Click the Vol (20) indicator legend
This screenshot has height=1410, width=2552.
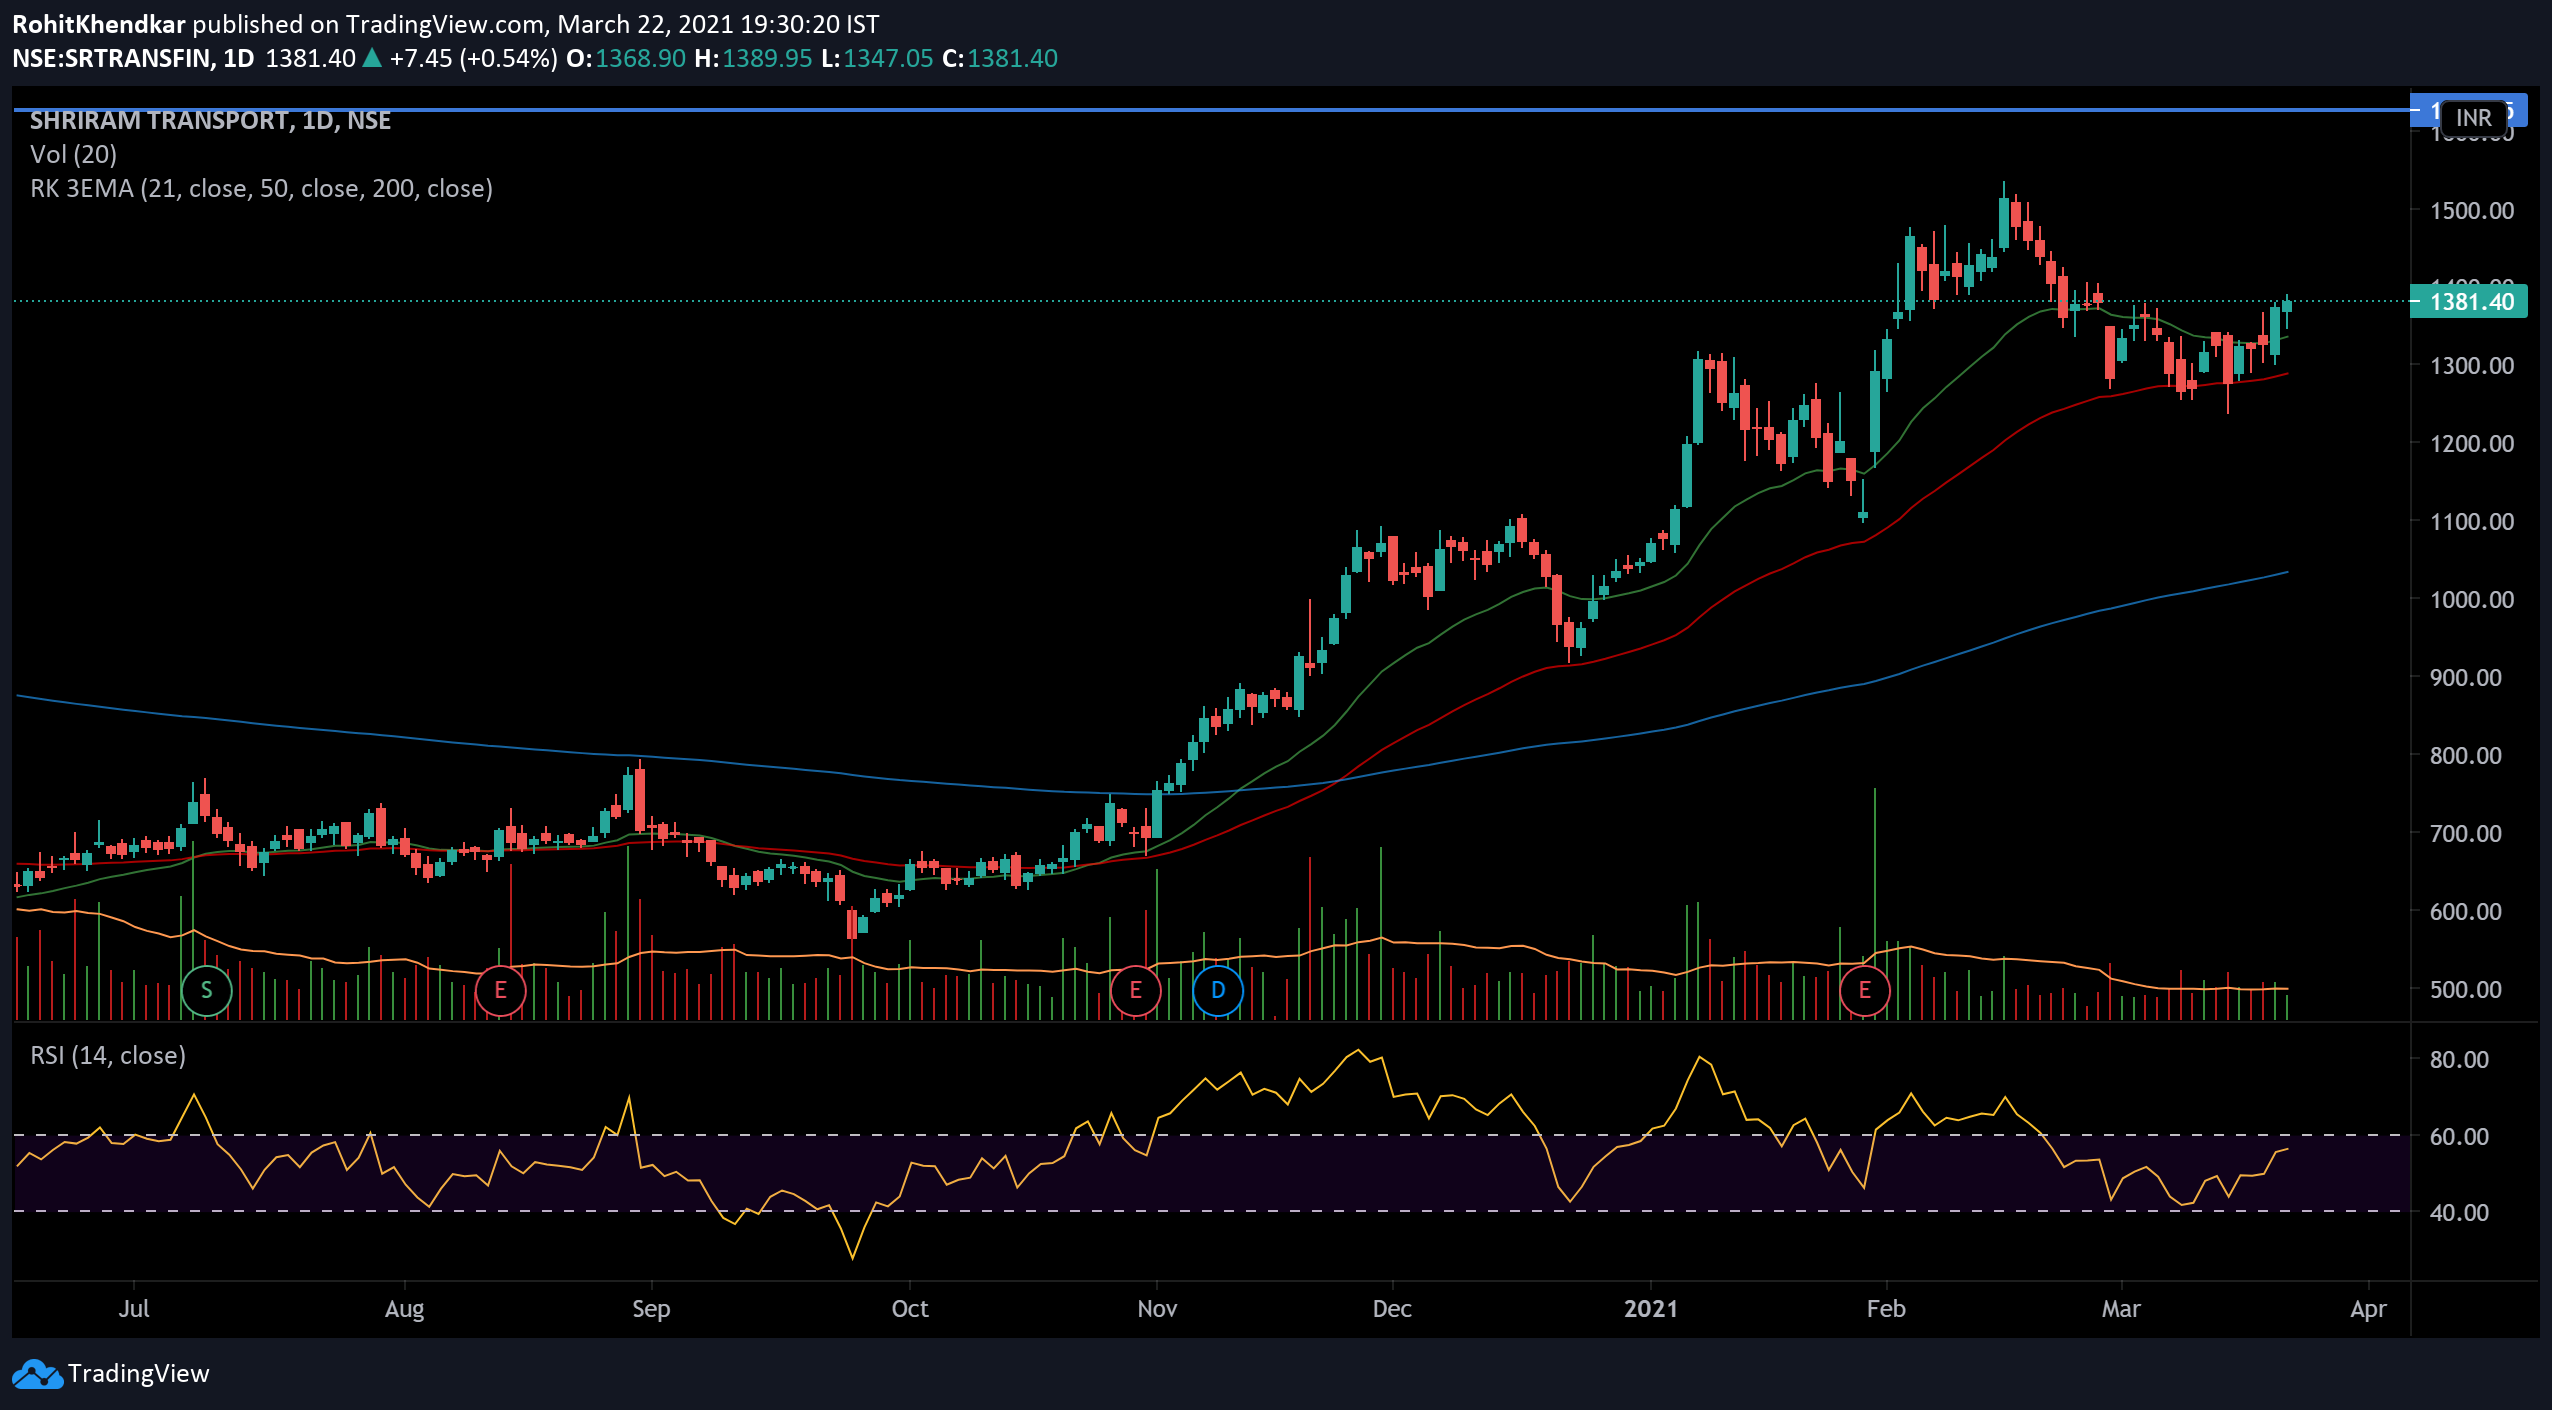[73, 155]
